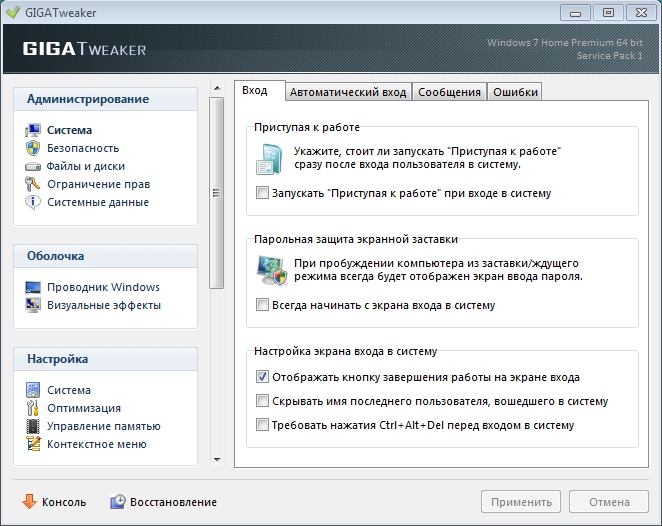Click the Визуальные эффекты icon

(32, 305)
